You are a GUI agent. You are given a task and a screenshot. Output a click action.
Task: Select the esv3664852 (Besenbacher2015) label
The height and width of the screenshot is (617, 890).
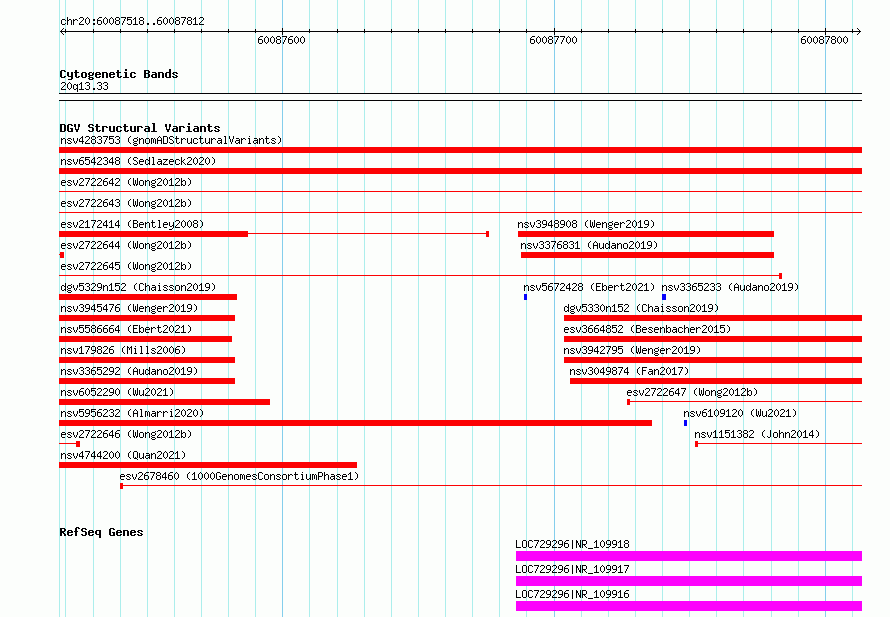tap(647, 329)
